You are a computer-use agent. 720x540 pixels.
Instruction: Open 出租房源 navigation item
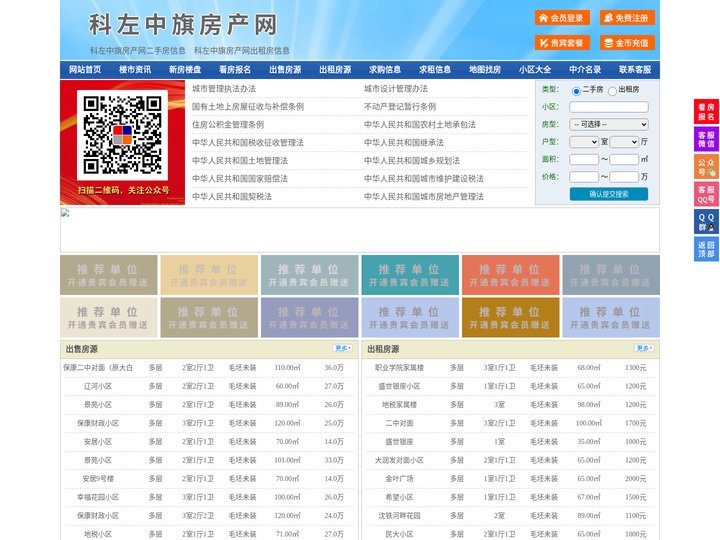[x=335, y=70]
